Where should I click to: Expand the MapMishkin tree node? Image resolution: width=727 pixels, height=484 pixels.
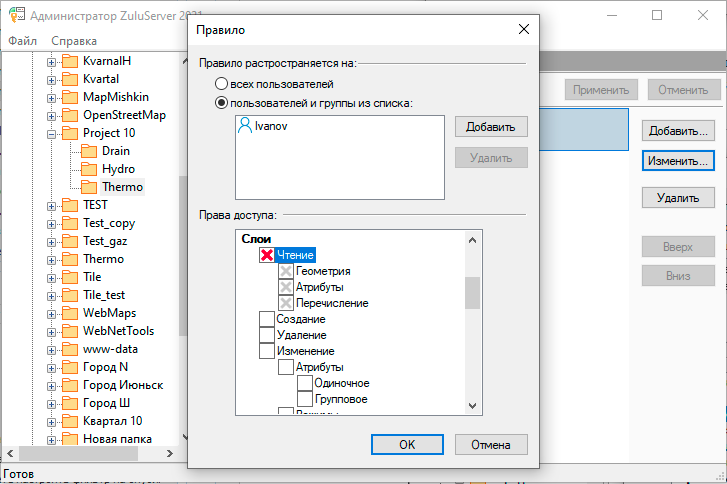52,97
